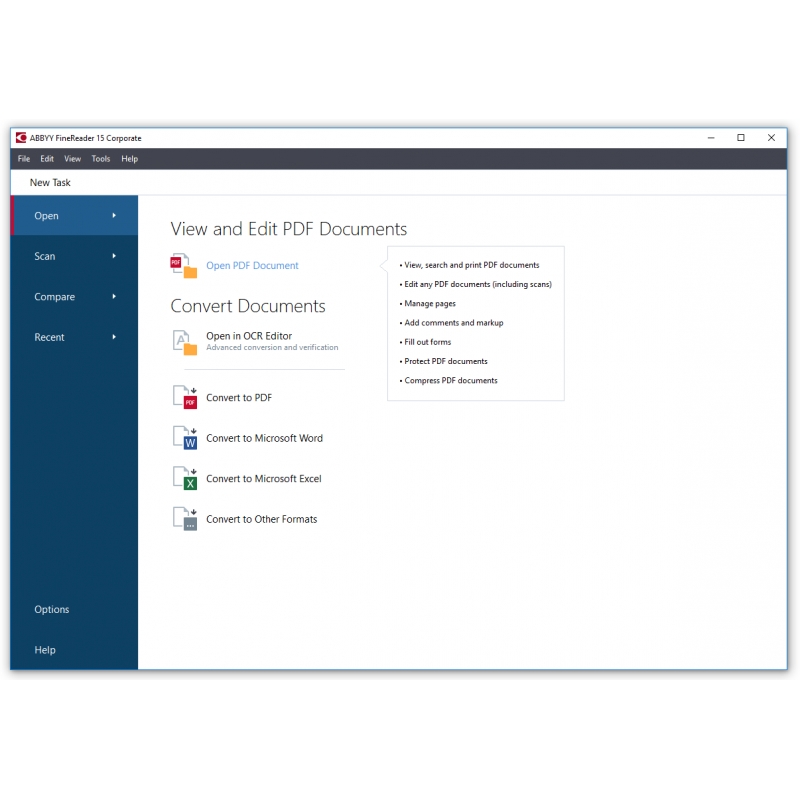Click the Open in OCR Editor label
800x800 pixels.
click(x=249, y=336)
